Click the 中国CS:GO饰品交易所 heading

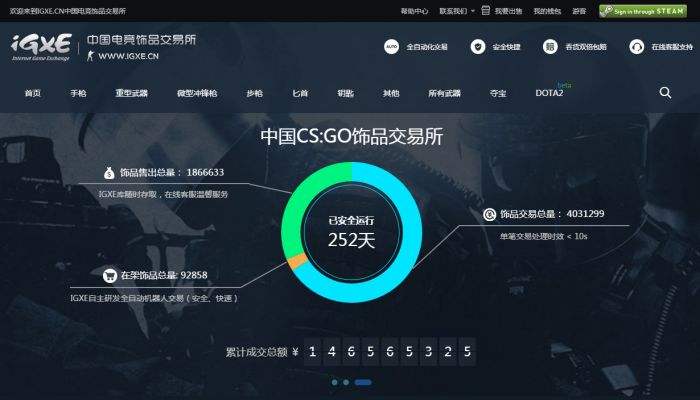352,137
